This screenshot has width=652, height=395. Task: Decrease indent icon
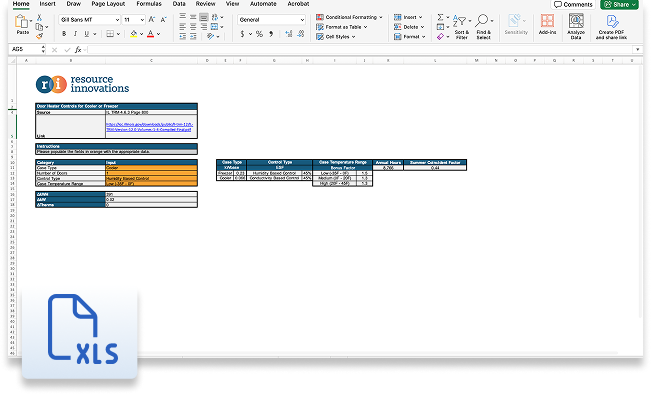click(x=183, y=37)
